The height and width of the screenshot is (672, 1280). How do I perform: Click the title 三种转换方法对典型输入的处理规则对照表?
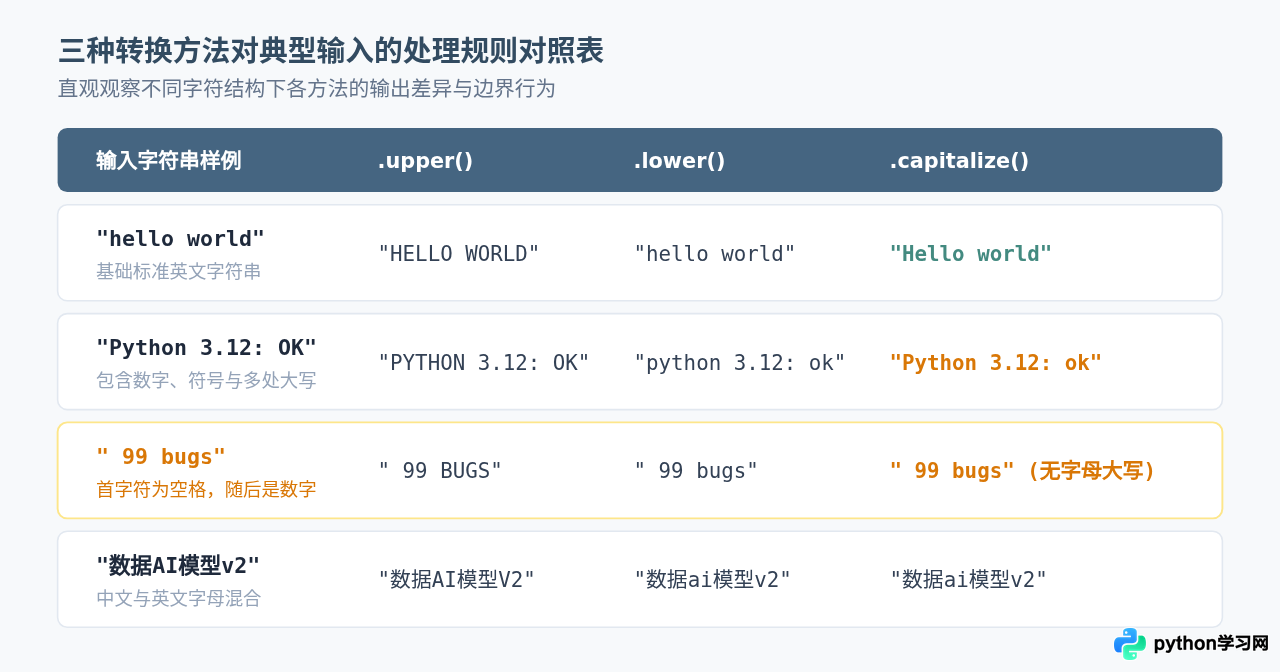pyautogui.click(x=331, y=51)
